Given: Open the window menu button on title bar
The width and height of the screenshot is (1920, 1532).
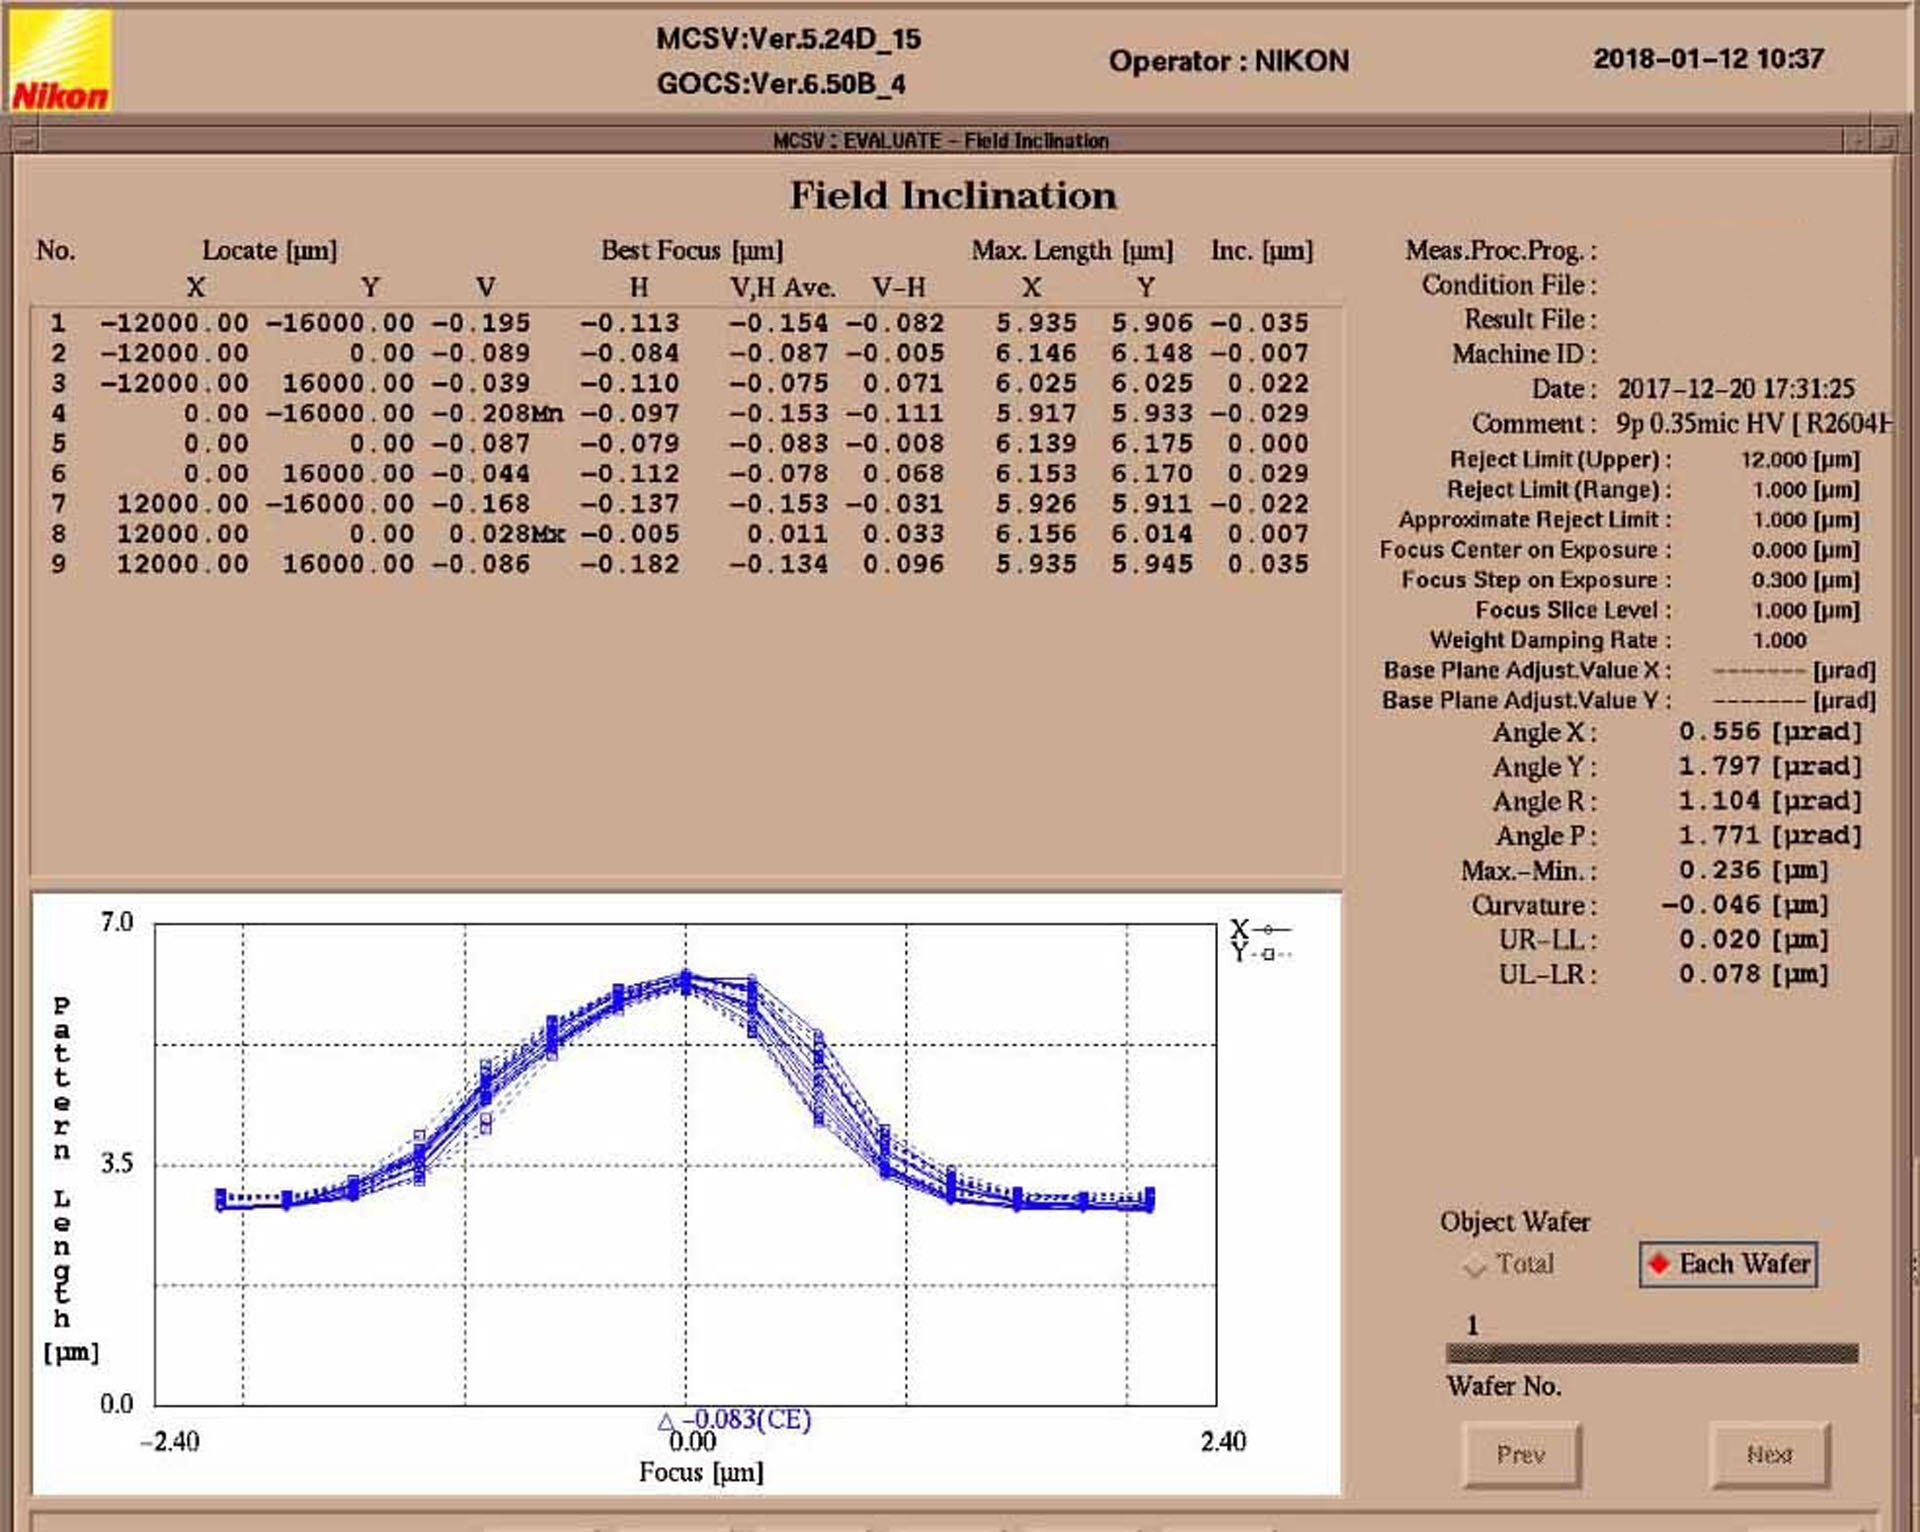Looking at the screenshot, I should coord(24,141).
